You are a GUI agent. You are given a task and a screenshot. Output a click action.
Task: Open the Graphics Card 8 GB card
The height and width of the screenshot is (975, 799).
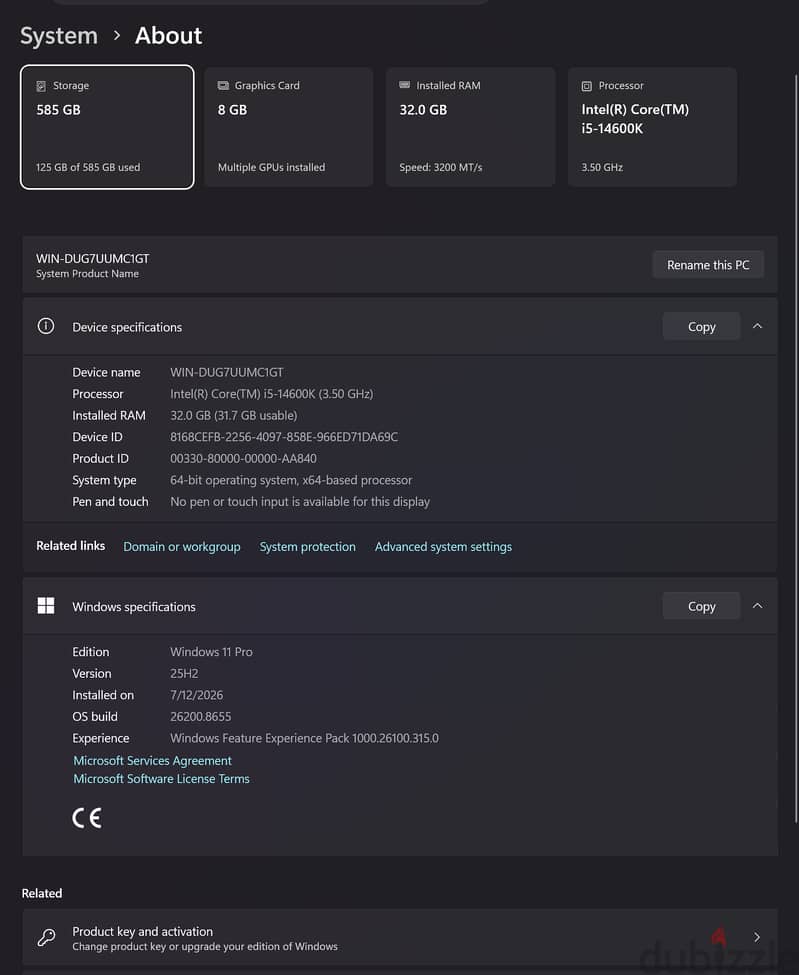289,127
